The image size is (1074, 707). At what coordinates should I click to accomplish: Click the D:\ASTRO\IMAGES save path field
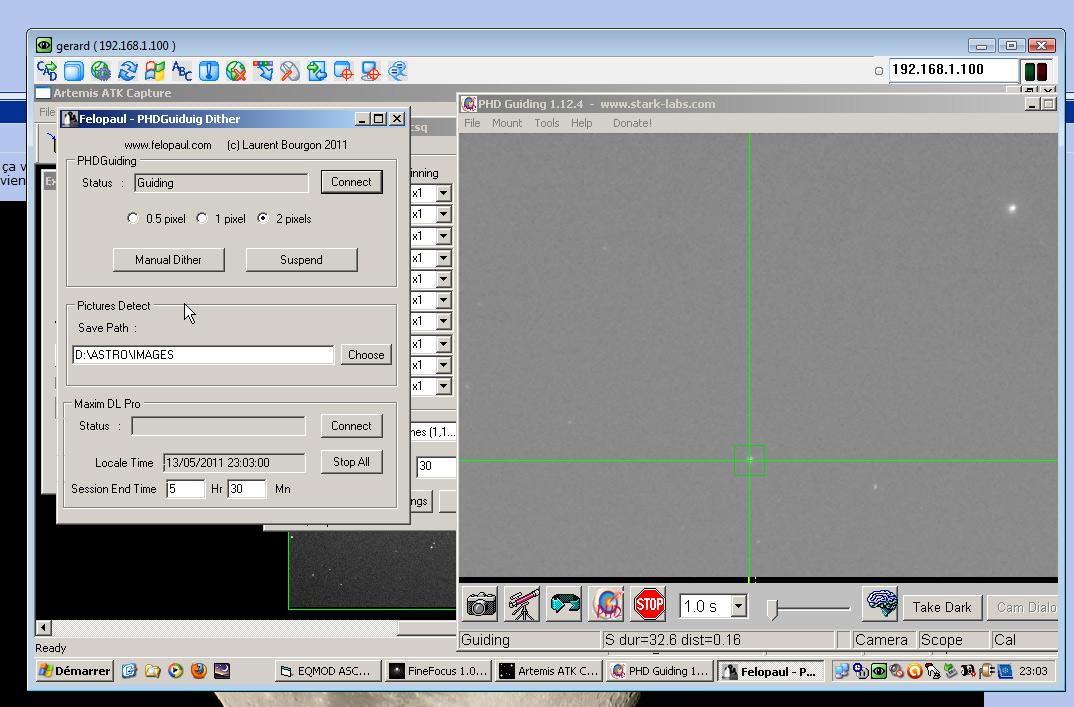(203, 355)
